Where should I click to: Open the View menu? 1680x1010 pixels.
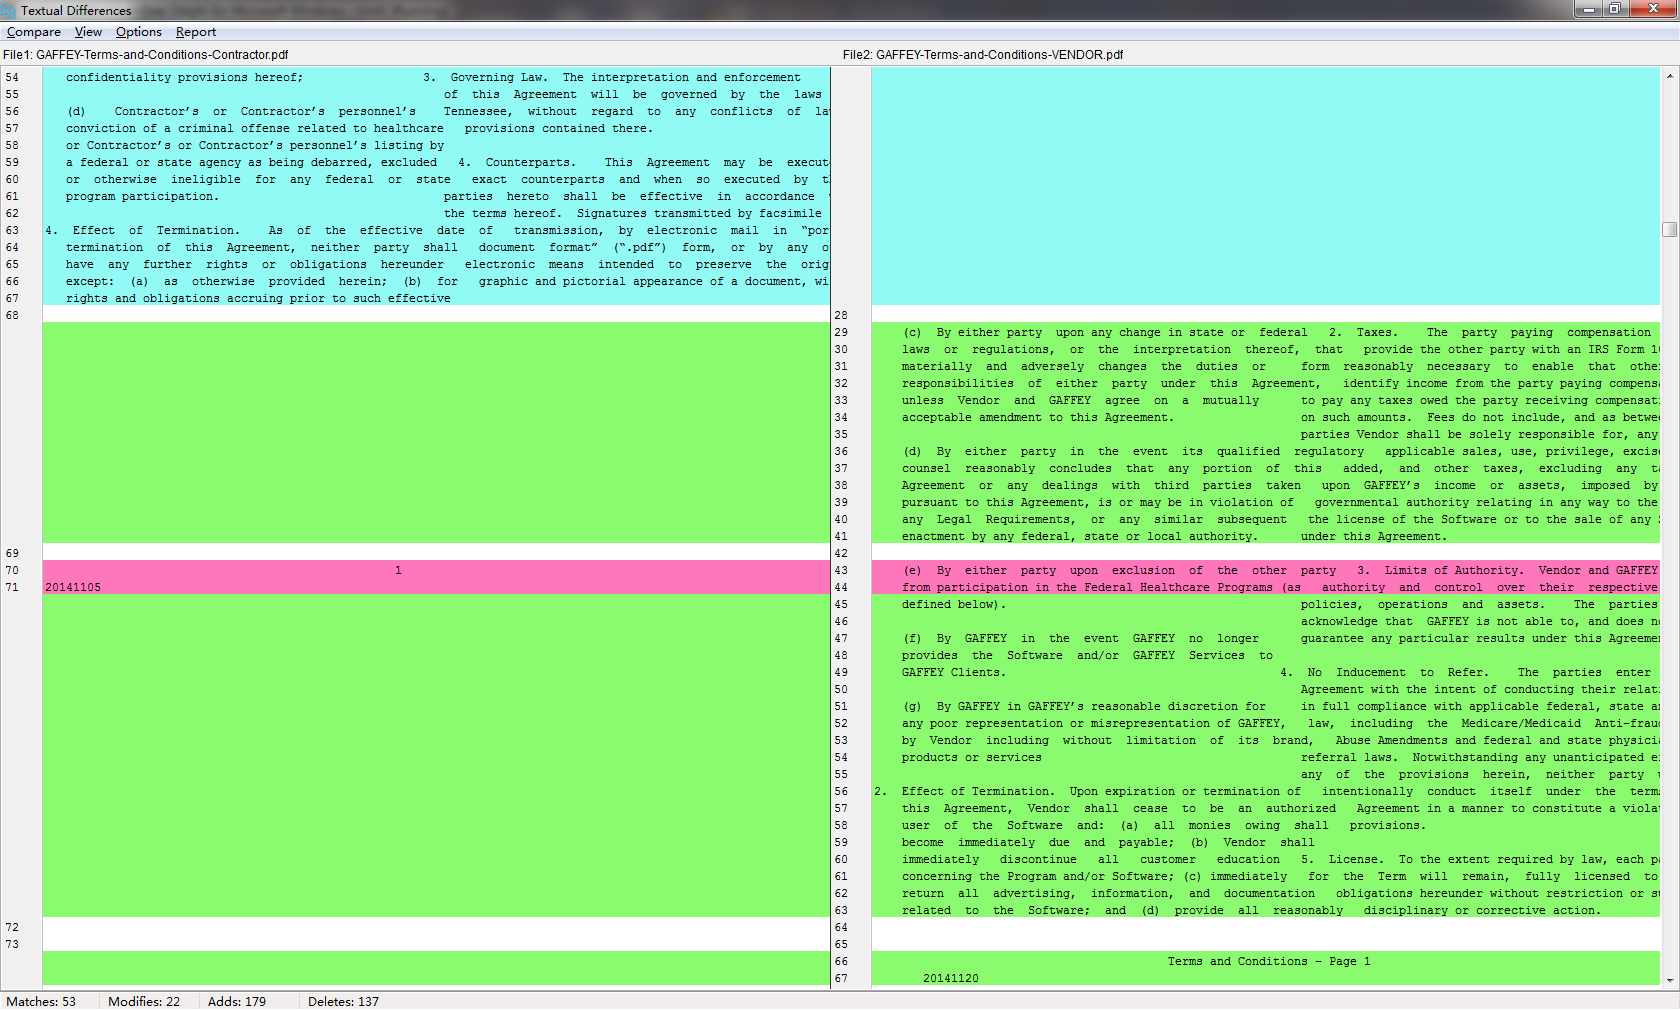point(88,32)
